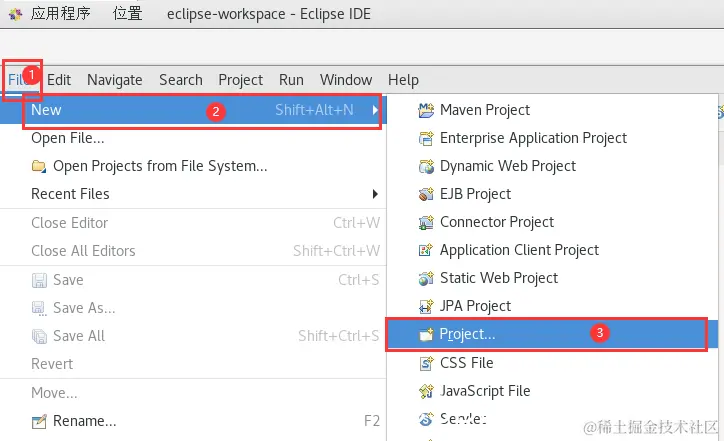
Task: Click the EJB Project icon
Action: tap(426, 194)
